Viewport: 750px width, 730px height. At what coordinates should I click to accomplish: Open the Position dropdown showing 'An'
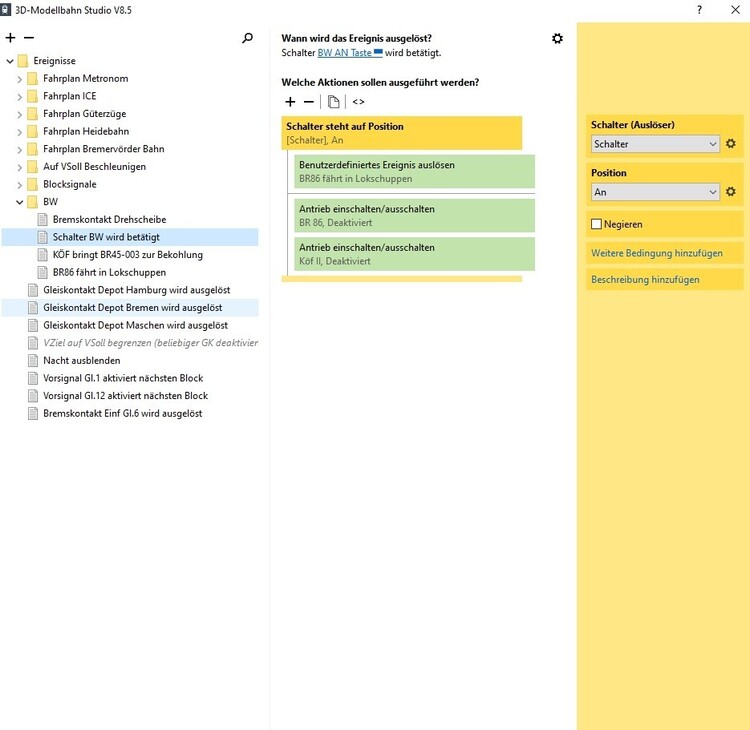pos(655,192)
